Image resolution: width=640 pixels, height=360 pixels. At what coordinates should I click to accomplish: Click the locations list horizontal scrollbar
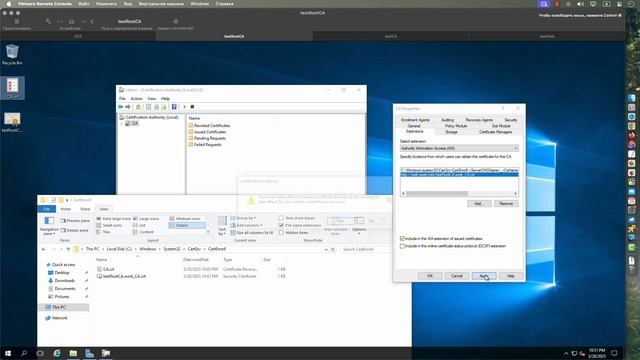point(436,193)
